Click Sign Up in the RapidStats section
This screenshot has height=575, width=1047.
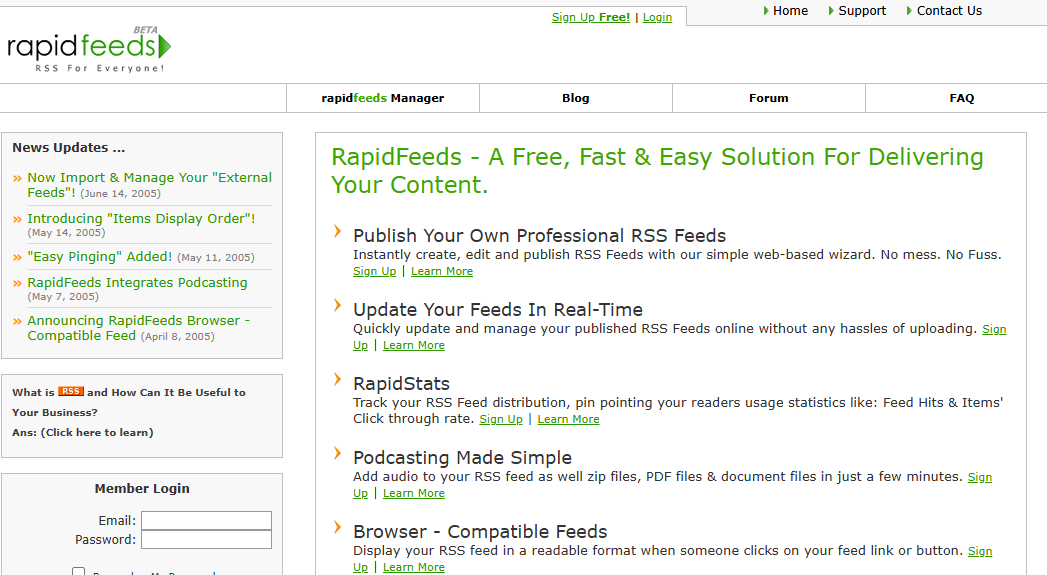point(501,419)
